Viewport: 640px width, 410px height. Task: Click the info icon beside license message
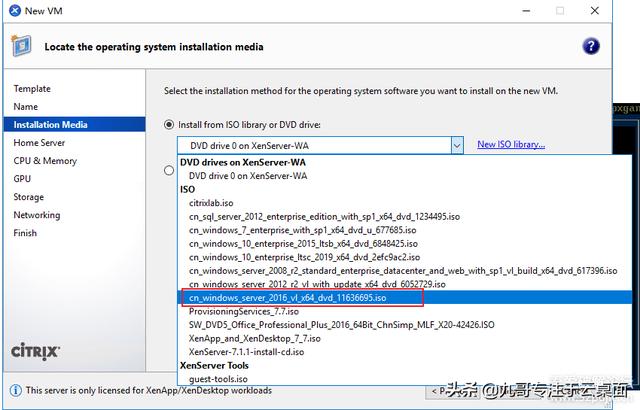(x=15, y=390)
